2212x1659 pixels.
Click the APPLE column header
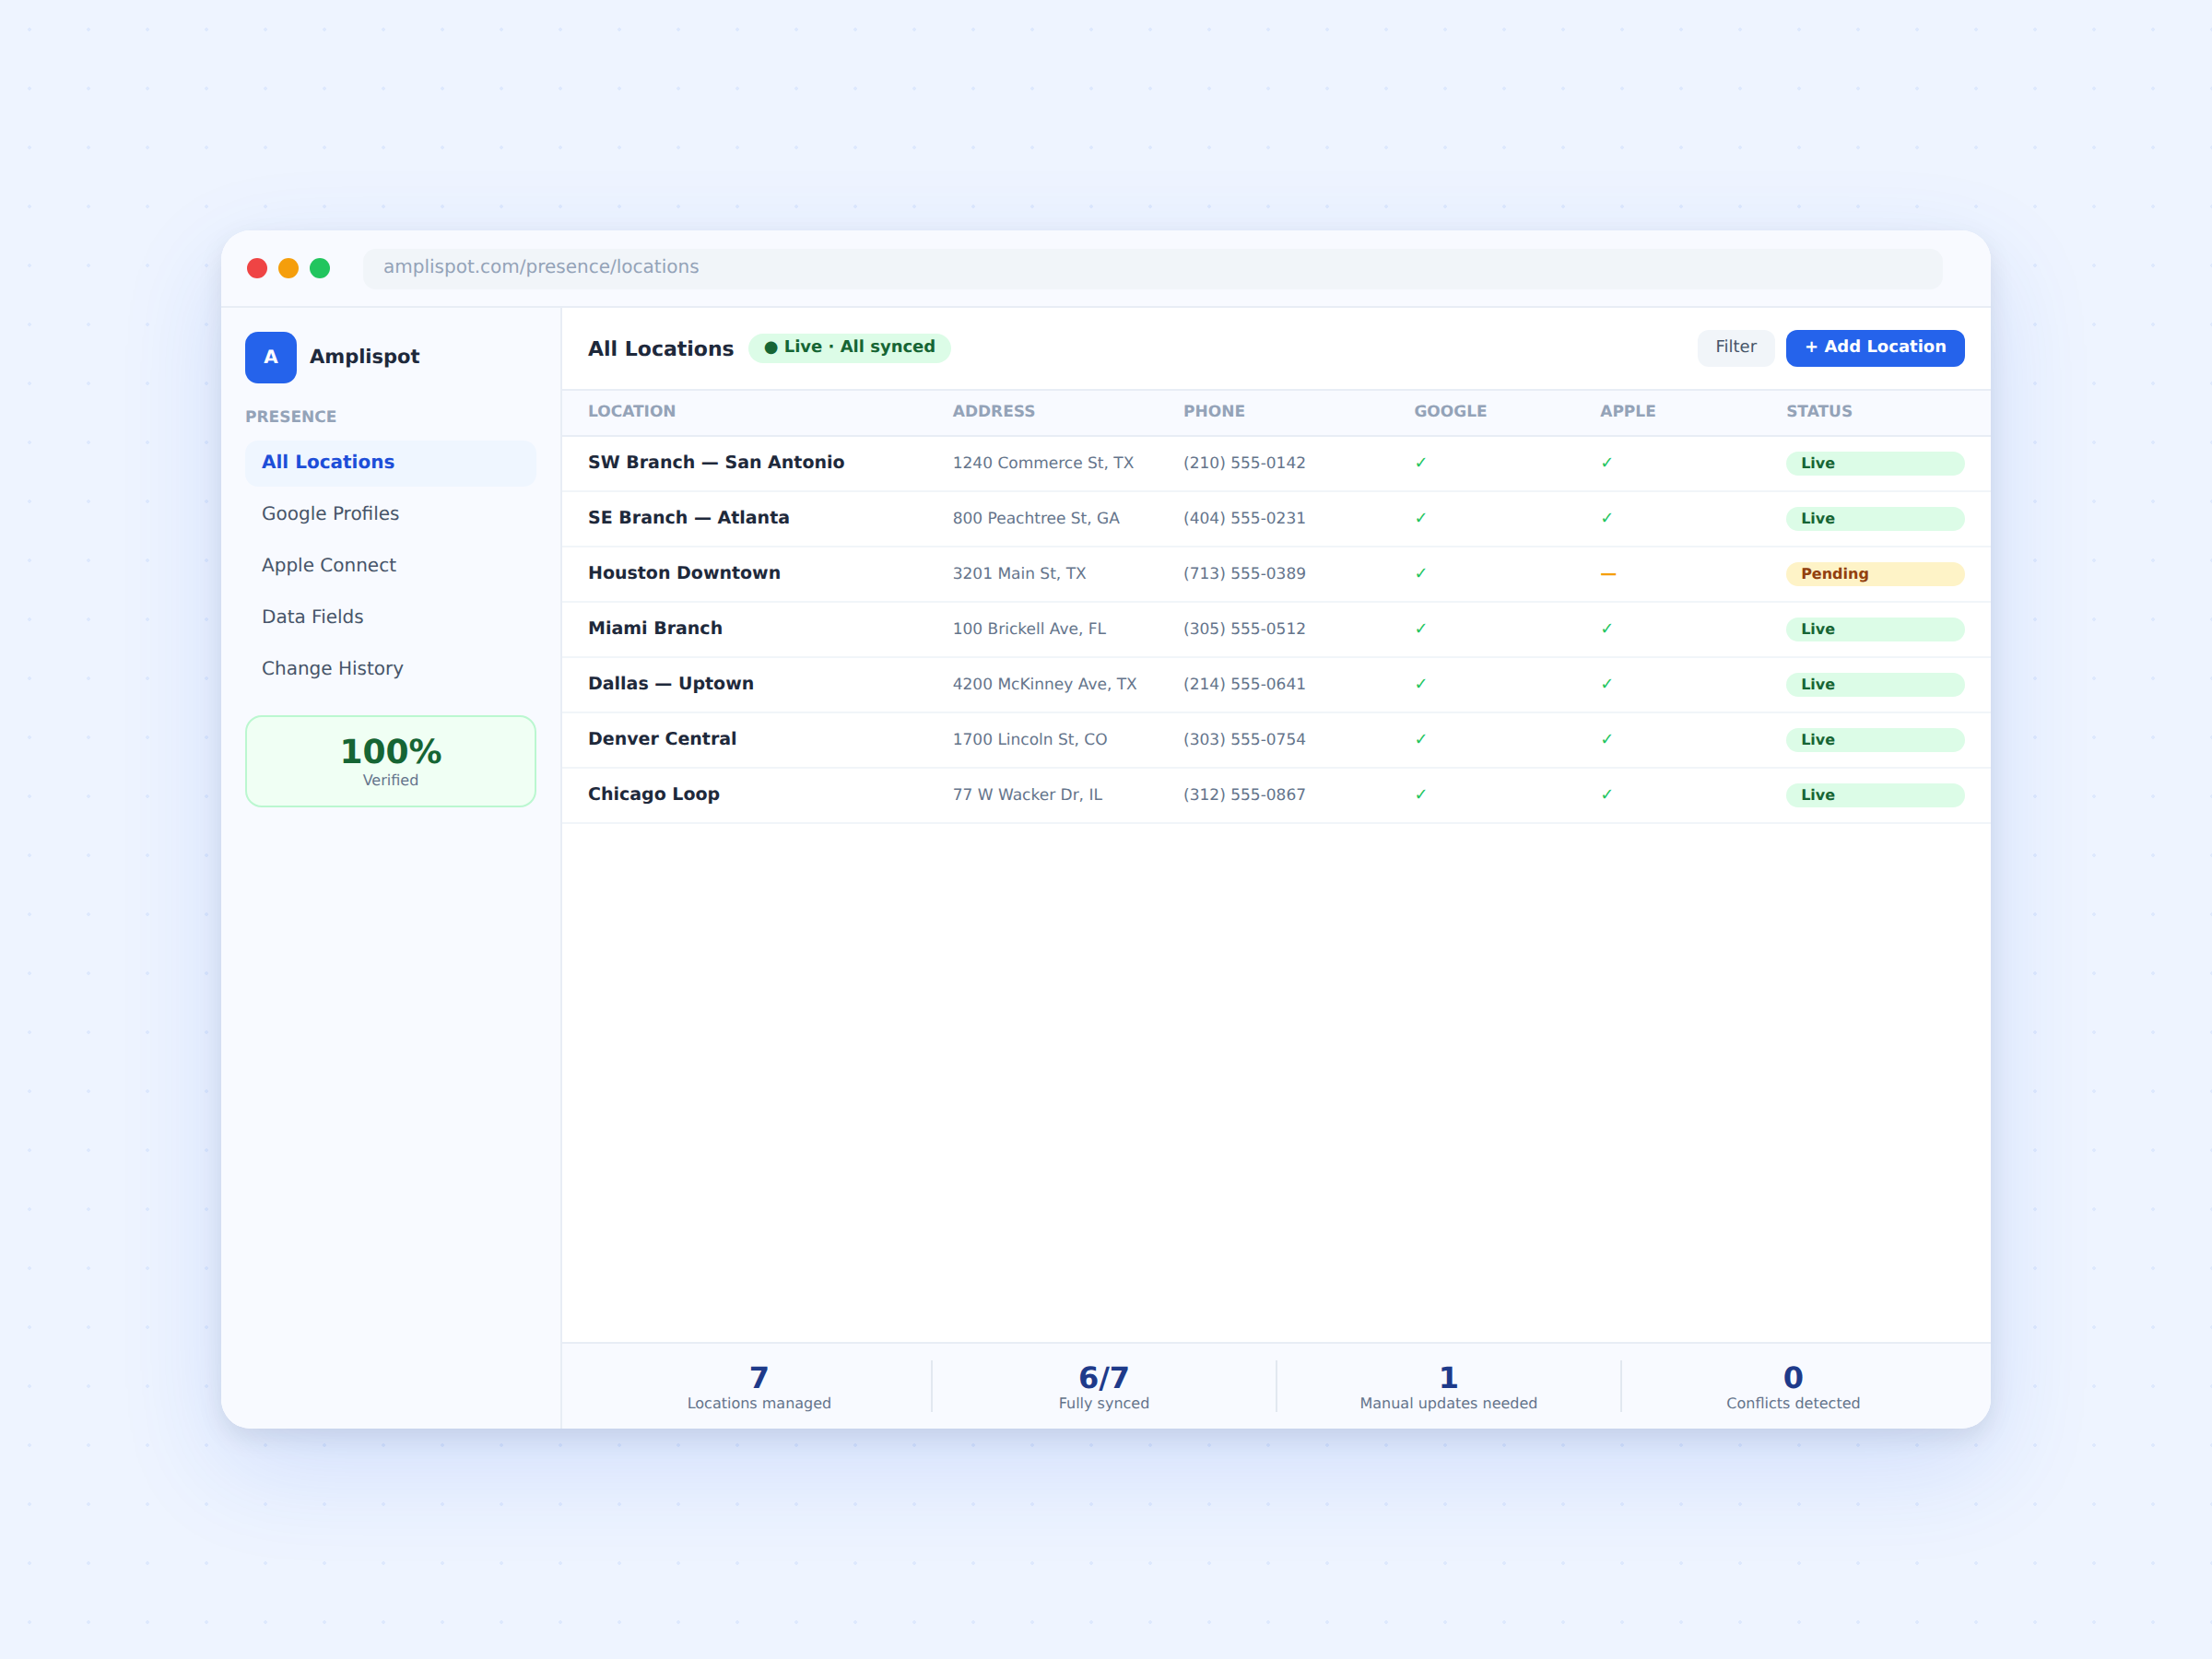coord(1627,411)
